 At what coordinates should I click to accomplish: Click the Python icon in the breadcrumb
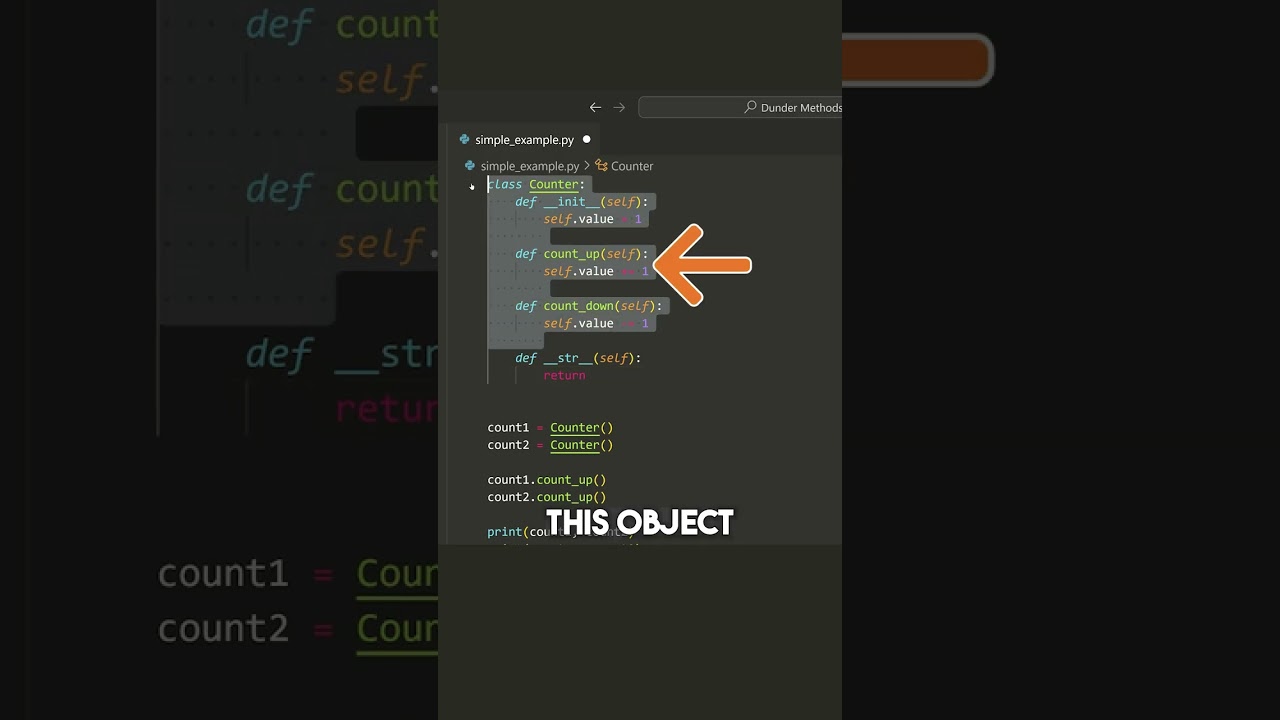point(470,166)
